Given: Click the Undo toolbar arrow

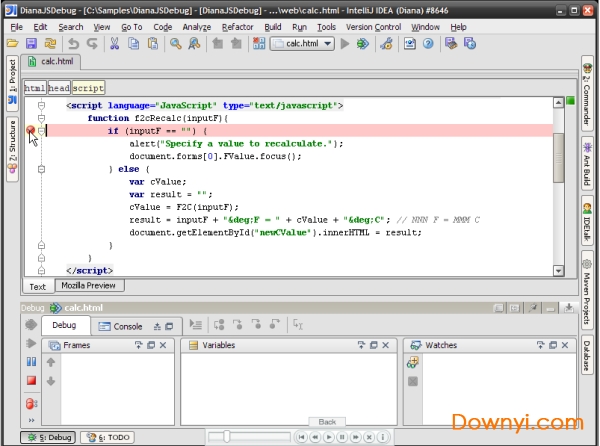Looking at the screenshot, I should [x=73, y=44].
